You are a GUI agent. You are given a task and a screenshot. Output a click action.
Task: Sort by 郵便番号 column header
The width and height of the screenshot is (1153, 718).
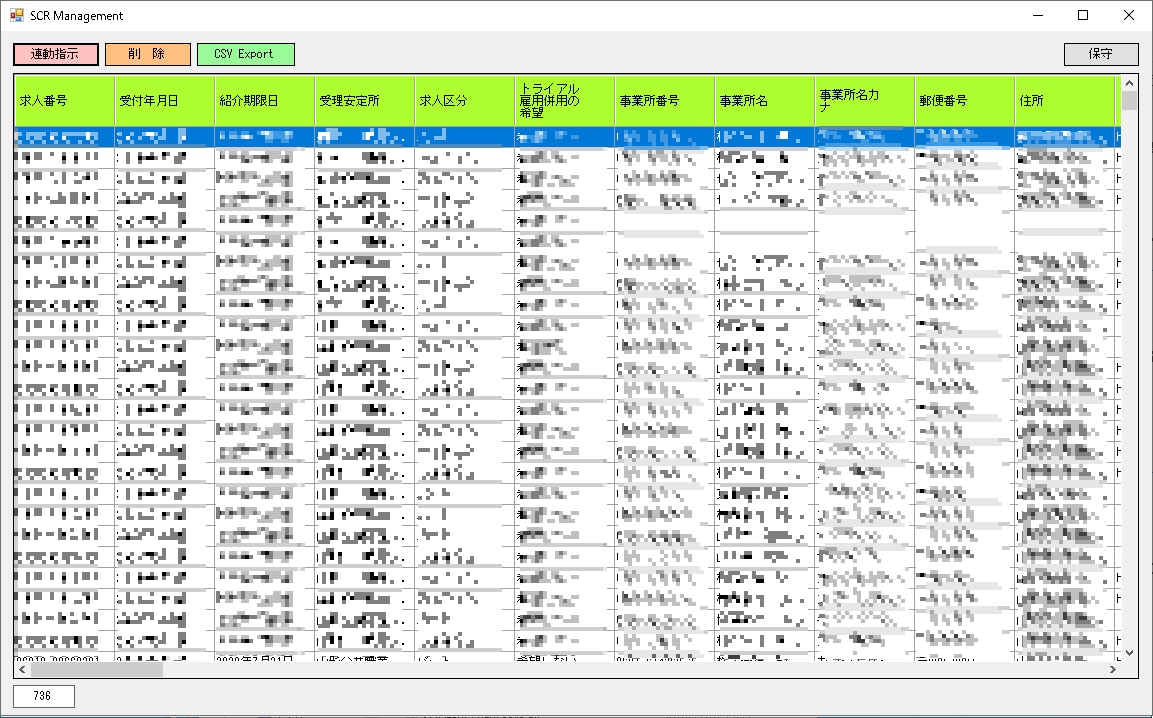(965, 101)
